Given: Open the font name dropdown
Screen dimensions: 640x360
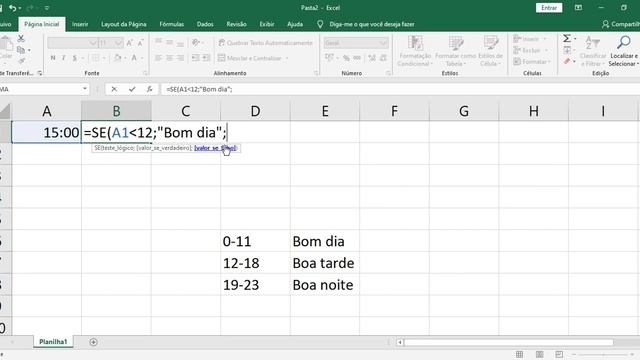Looking at the screenshot, I should tap(93, 43).
